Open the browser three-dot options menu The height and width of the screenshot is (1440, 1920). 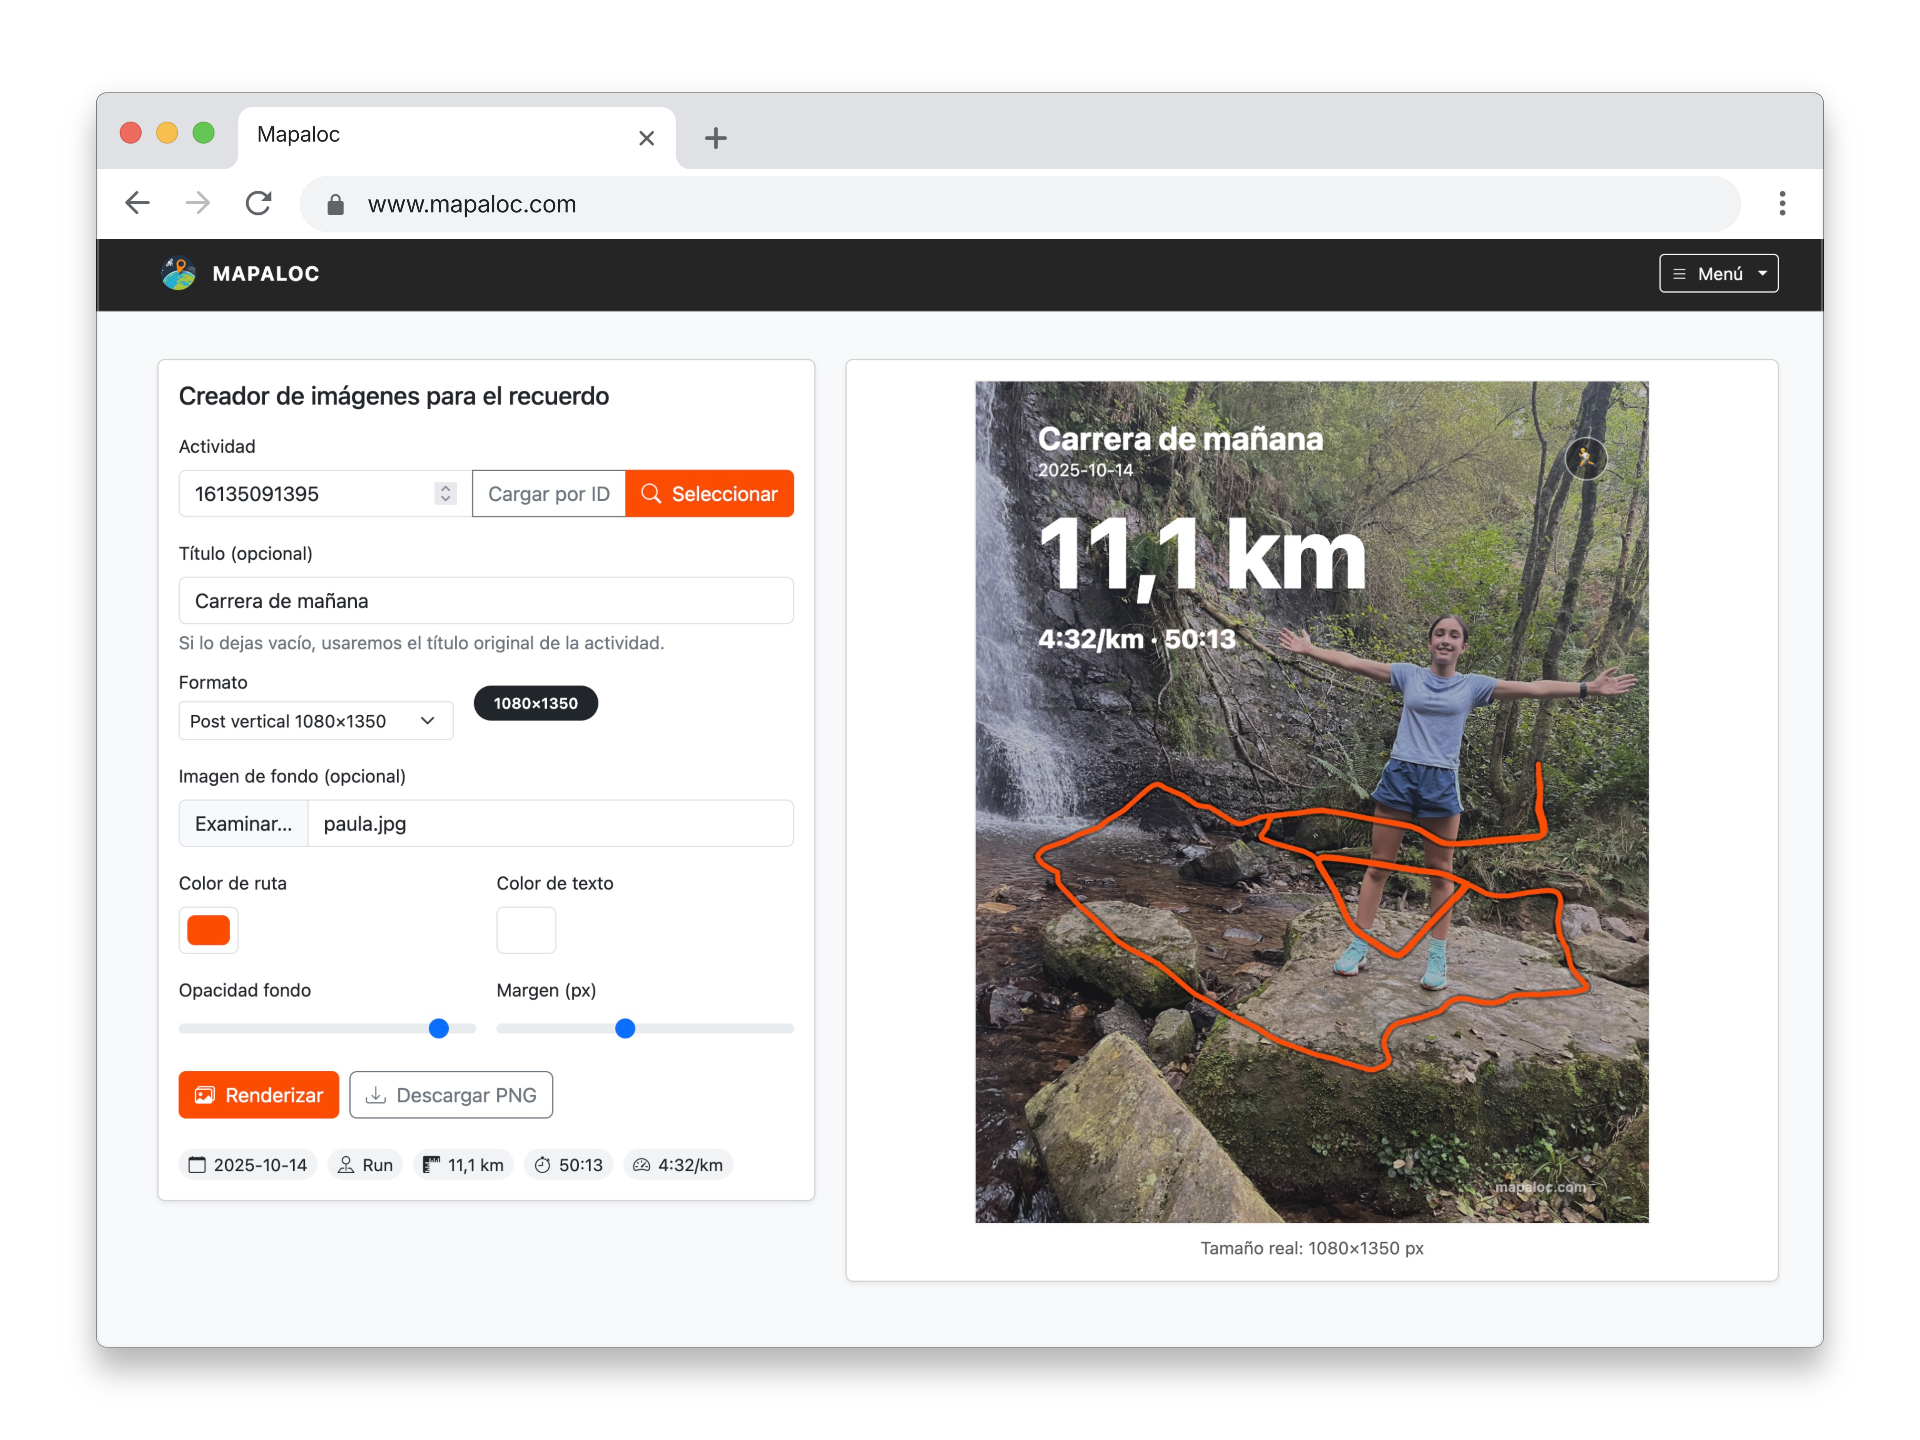pos(1781,204)
